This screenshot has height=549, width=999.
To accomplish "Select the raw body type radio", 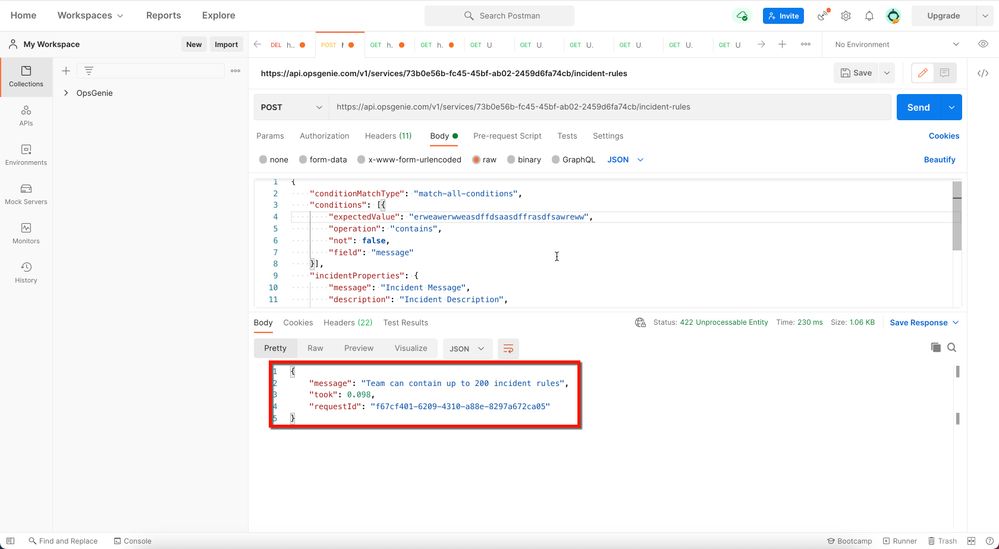I will pyautogui.click(x=476, y=160).
